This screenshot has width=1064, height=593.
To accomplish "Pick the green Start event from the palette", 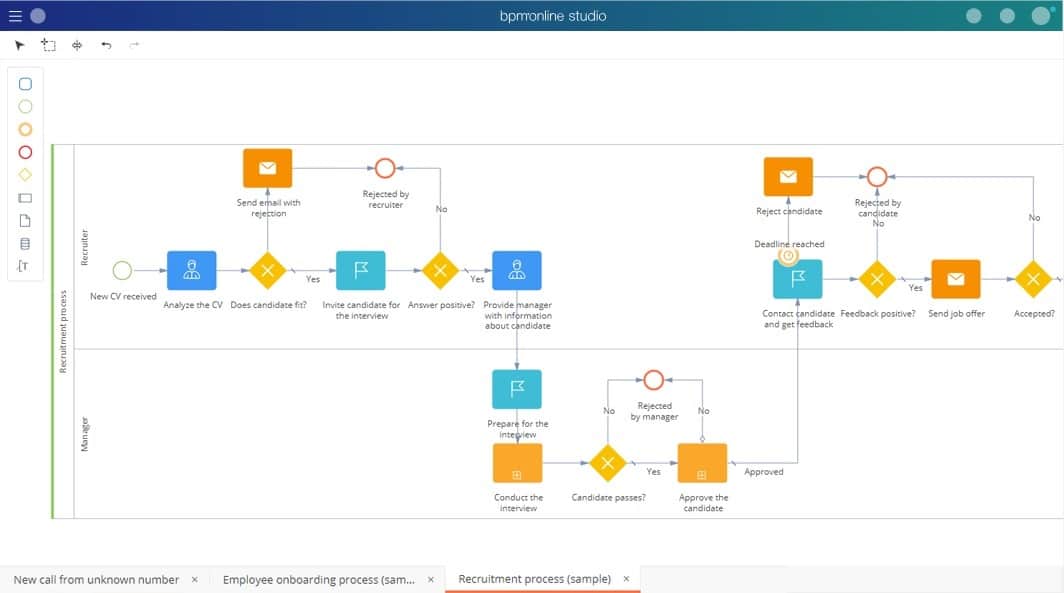I will pyautogui.click(x=24, y=106).
